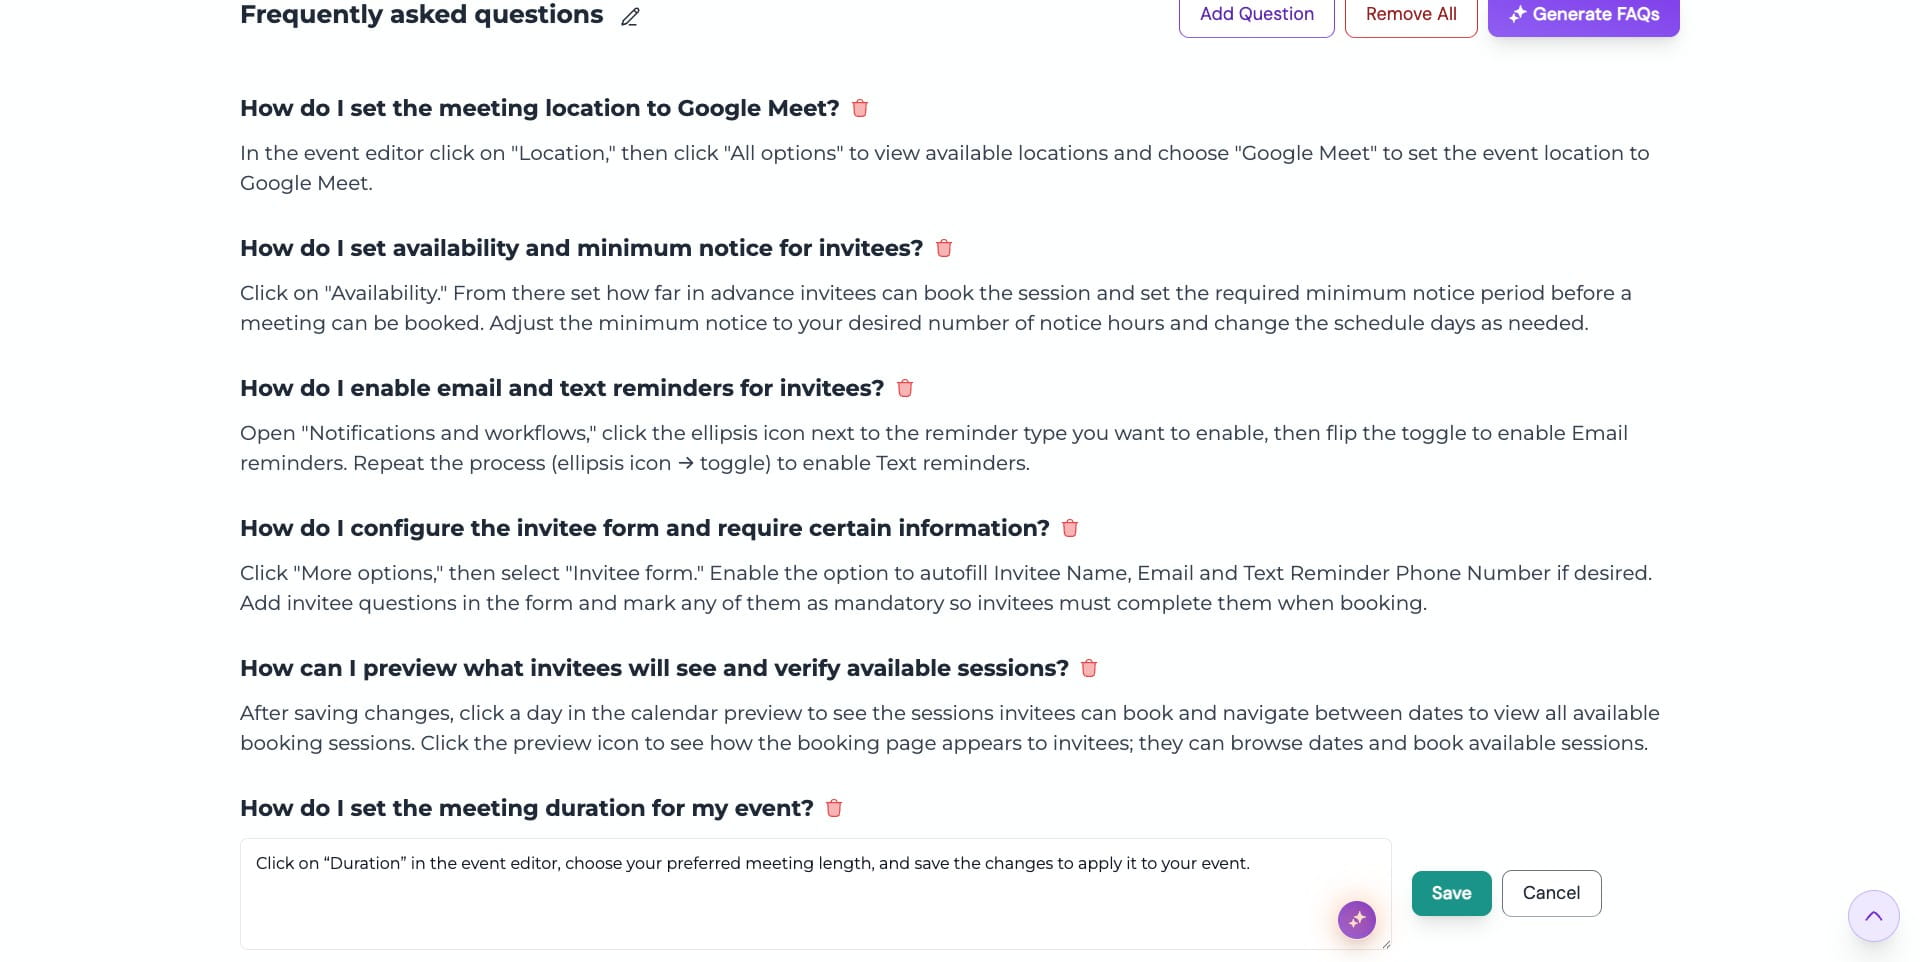Click the Google Meet question heading

coord(539,108)
